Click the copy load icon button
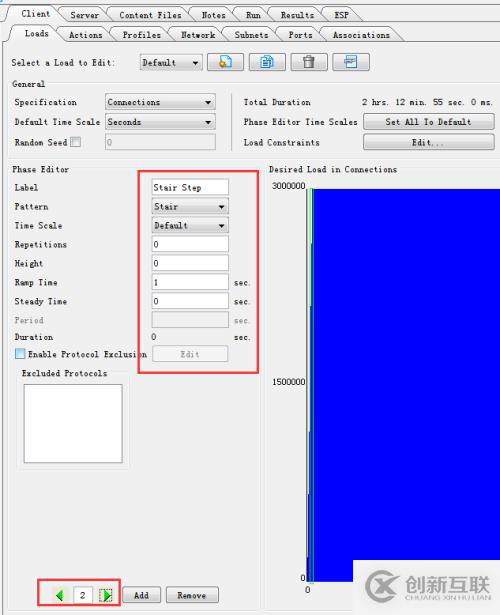This screenshot has width=500, height=615. [267, 62]
